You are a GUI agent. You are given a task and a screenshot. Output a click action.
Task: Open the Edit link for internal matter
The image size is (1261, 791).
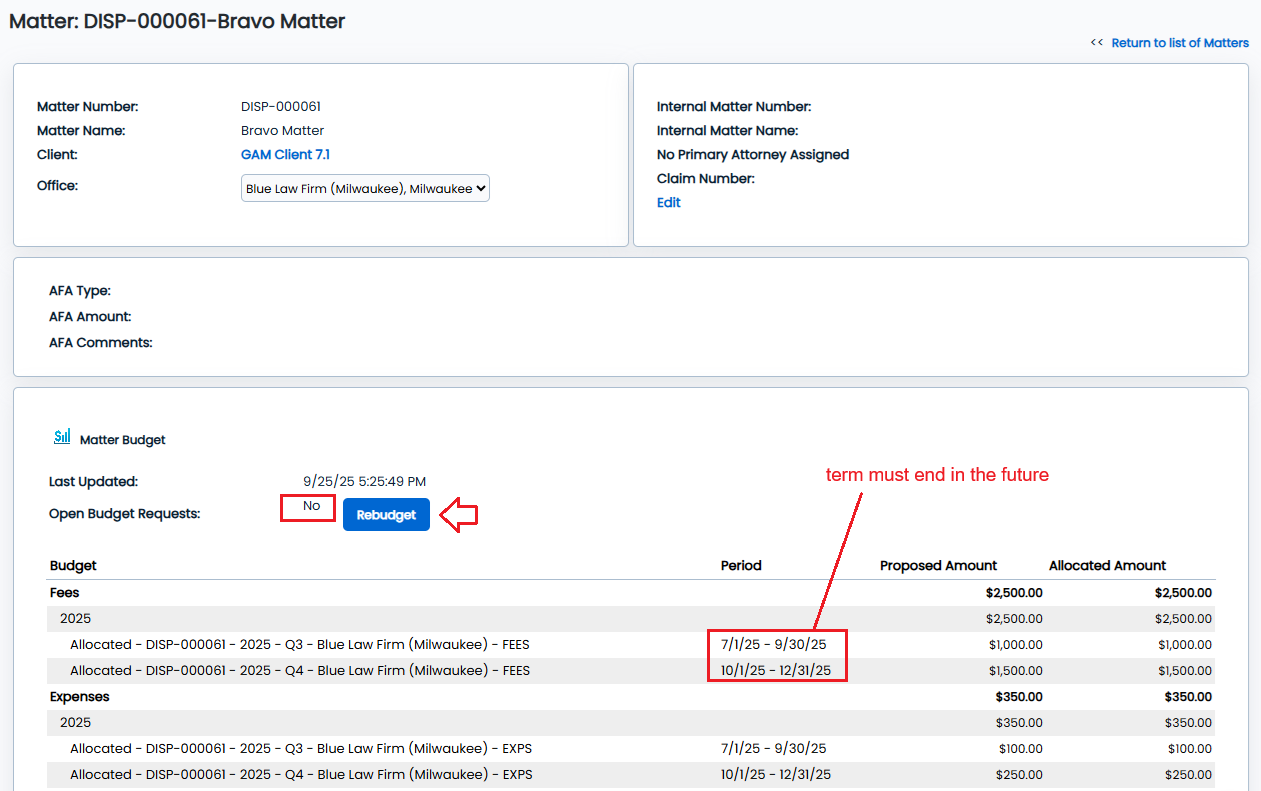tap(668, 203)
